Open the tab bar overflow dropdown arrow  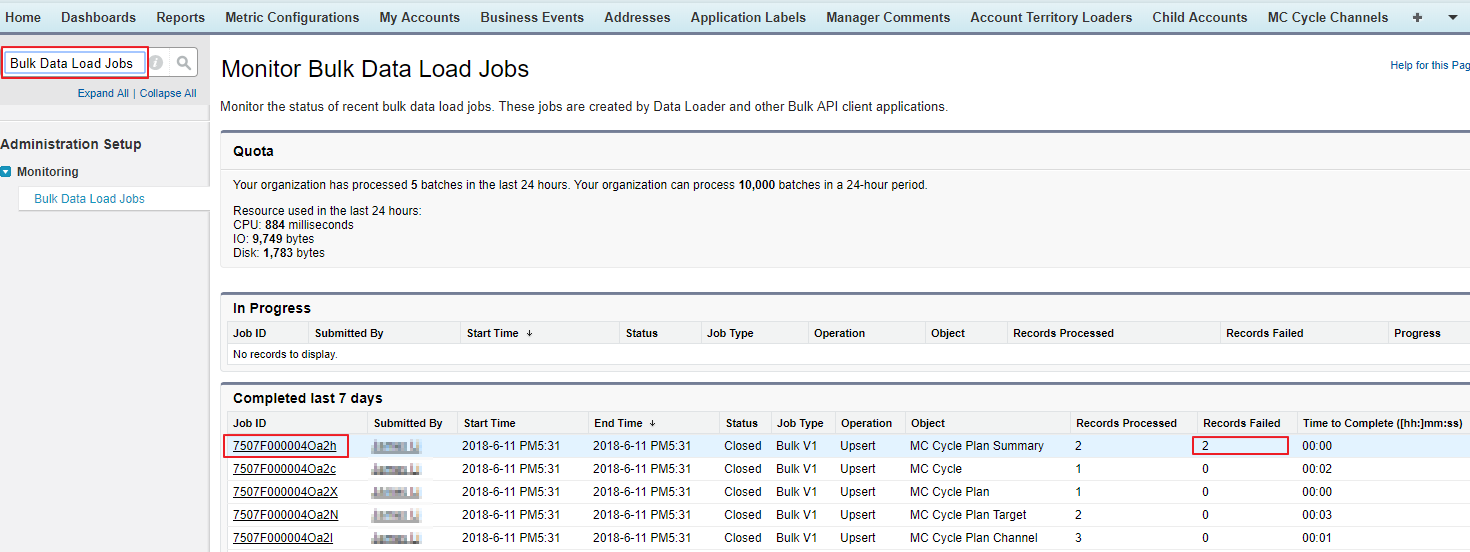click(1452, 17)
